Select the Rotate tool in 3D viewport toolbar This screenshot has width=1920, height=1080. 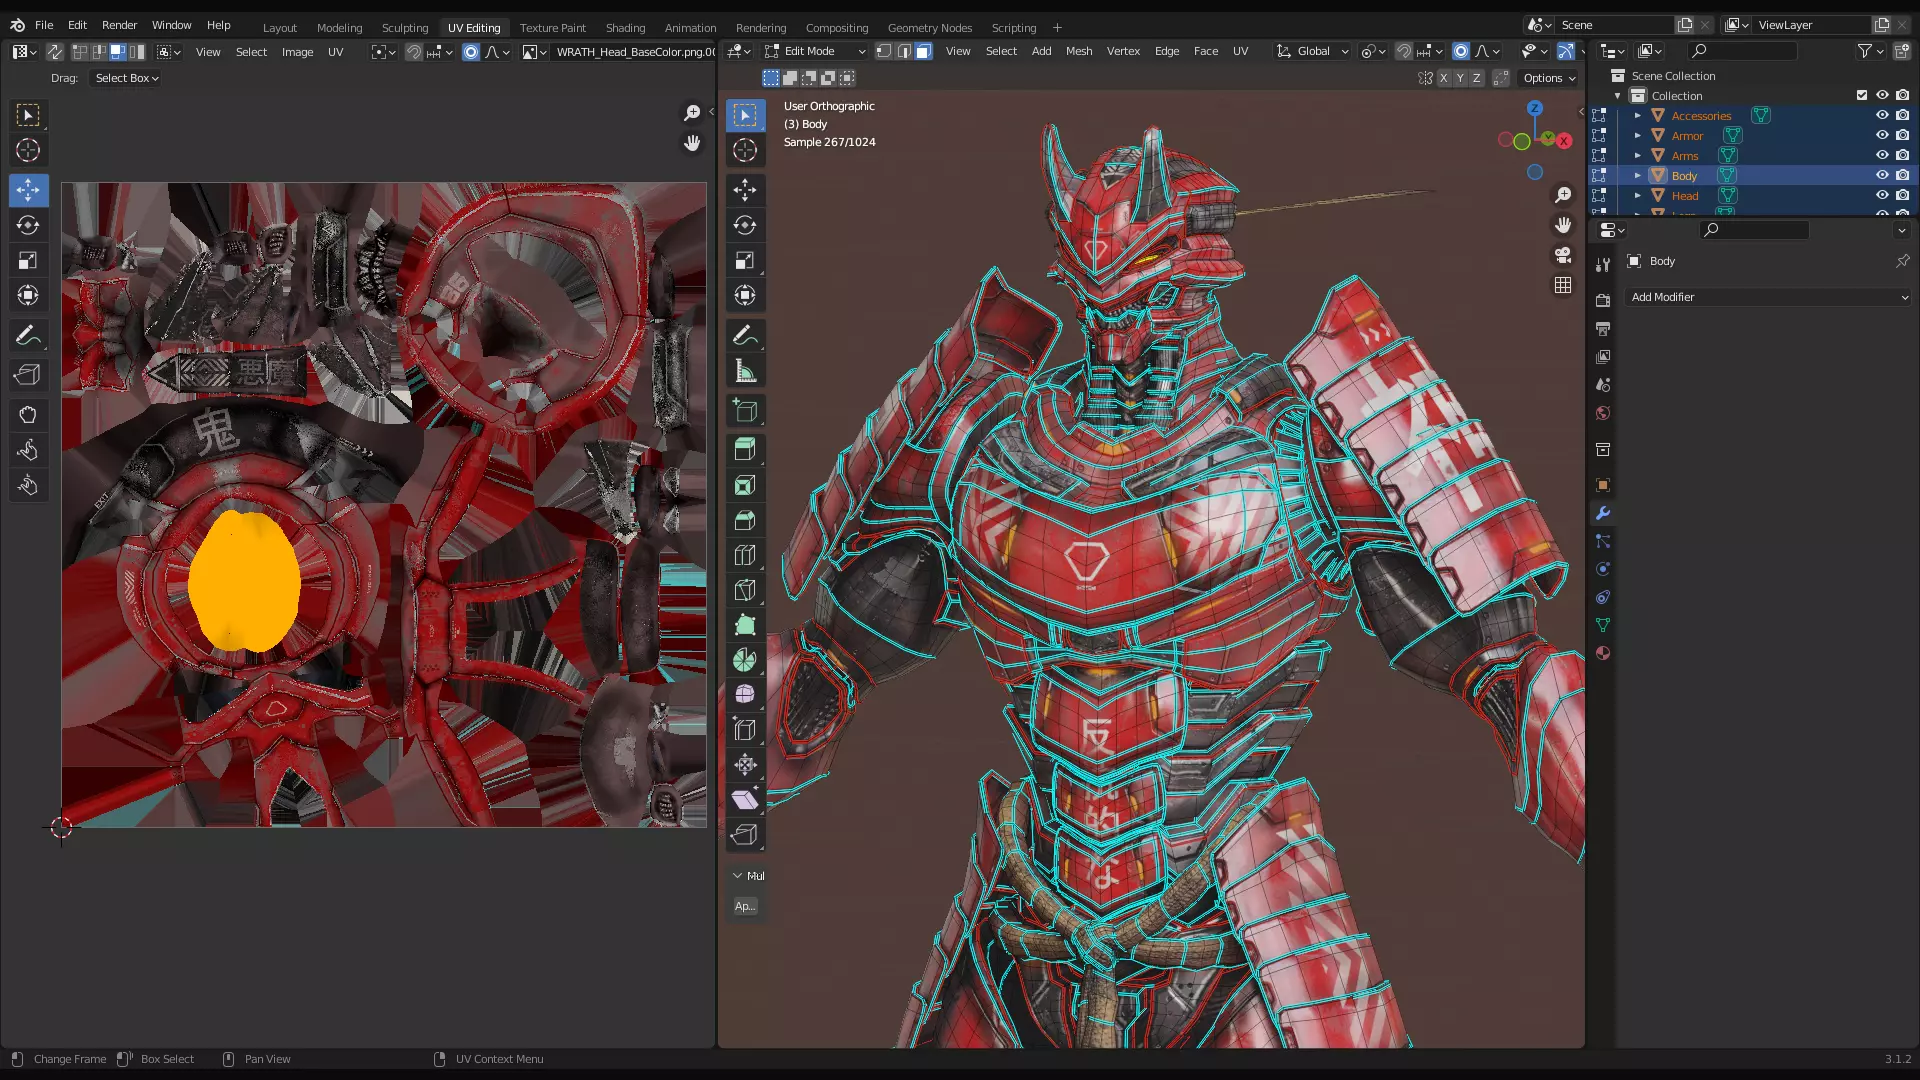click(745, 225)
